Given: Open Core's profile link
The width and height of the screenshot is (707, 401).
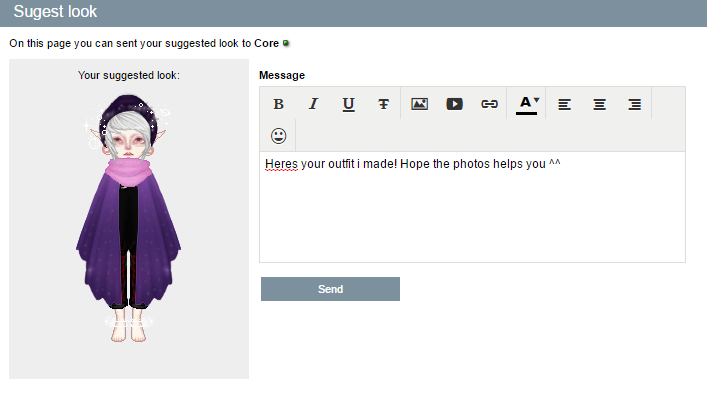Looking at the screenshot, I should click(x=266, y=43).
